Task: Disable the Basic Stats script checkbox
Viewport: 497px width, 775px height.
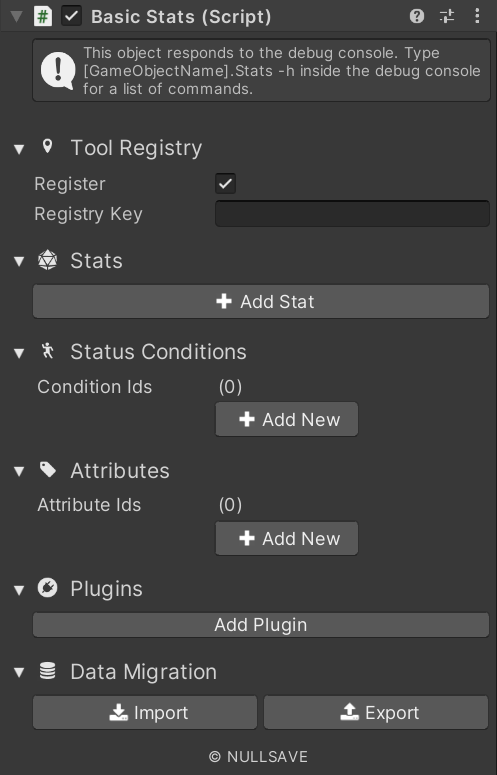Action: [72, 16]
